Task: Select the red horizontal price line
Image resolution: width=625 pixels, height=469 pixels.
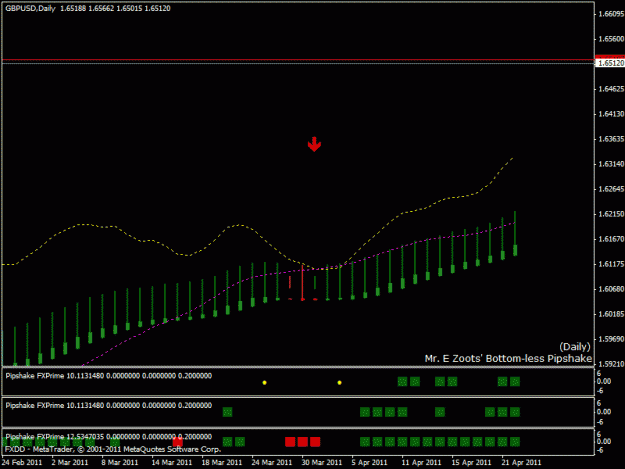Action: [x=298, y=60]
